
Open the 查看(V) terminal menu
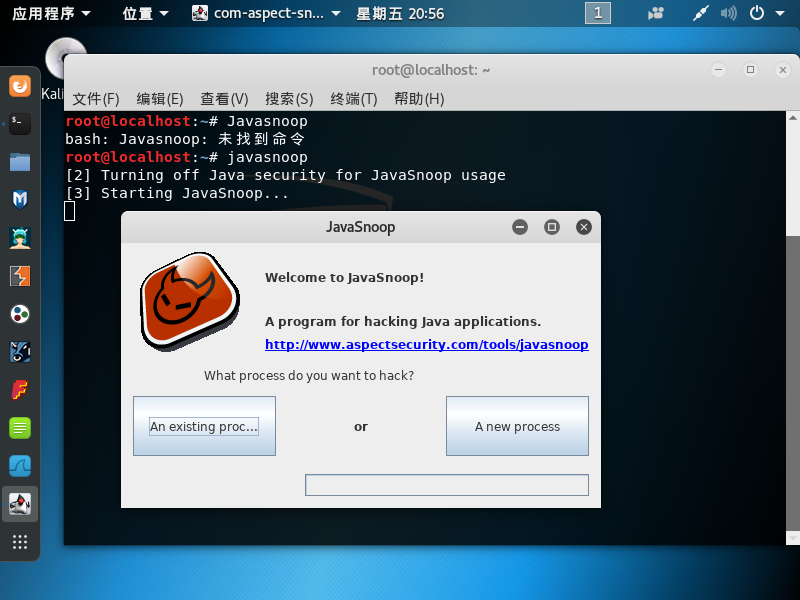224,98
